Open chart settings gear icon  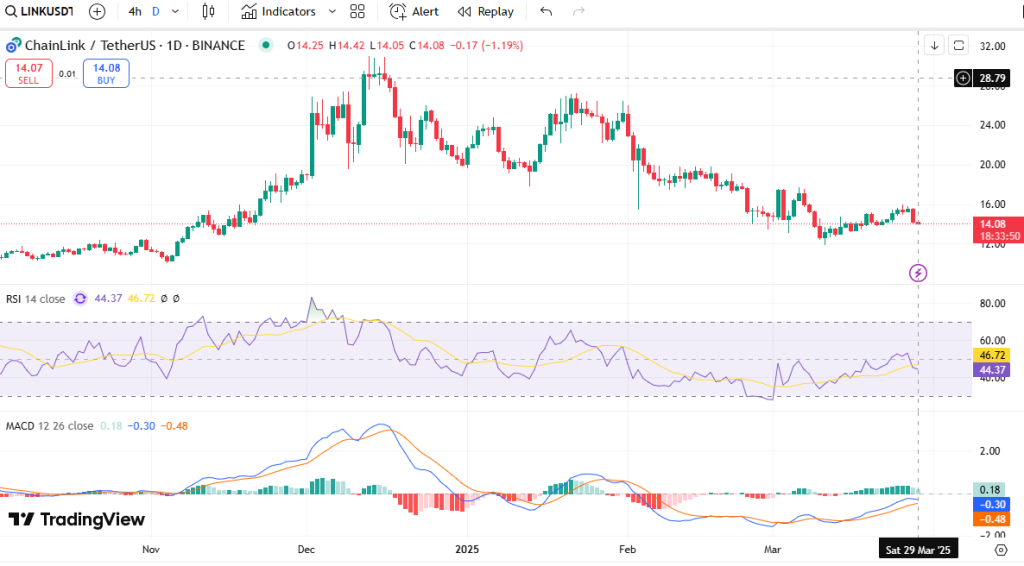click(1000, 550)
